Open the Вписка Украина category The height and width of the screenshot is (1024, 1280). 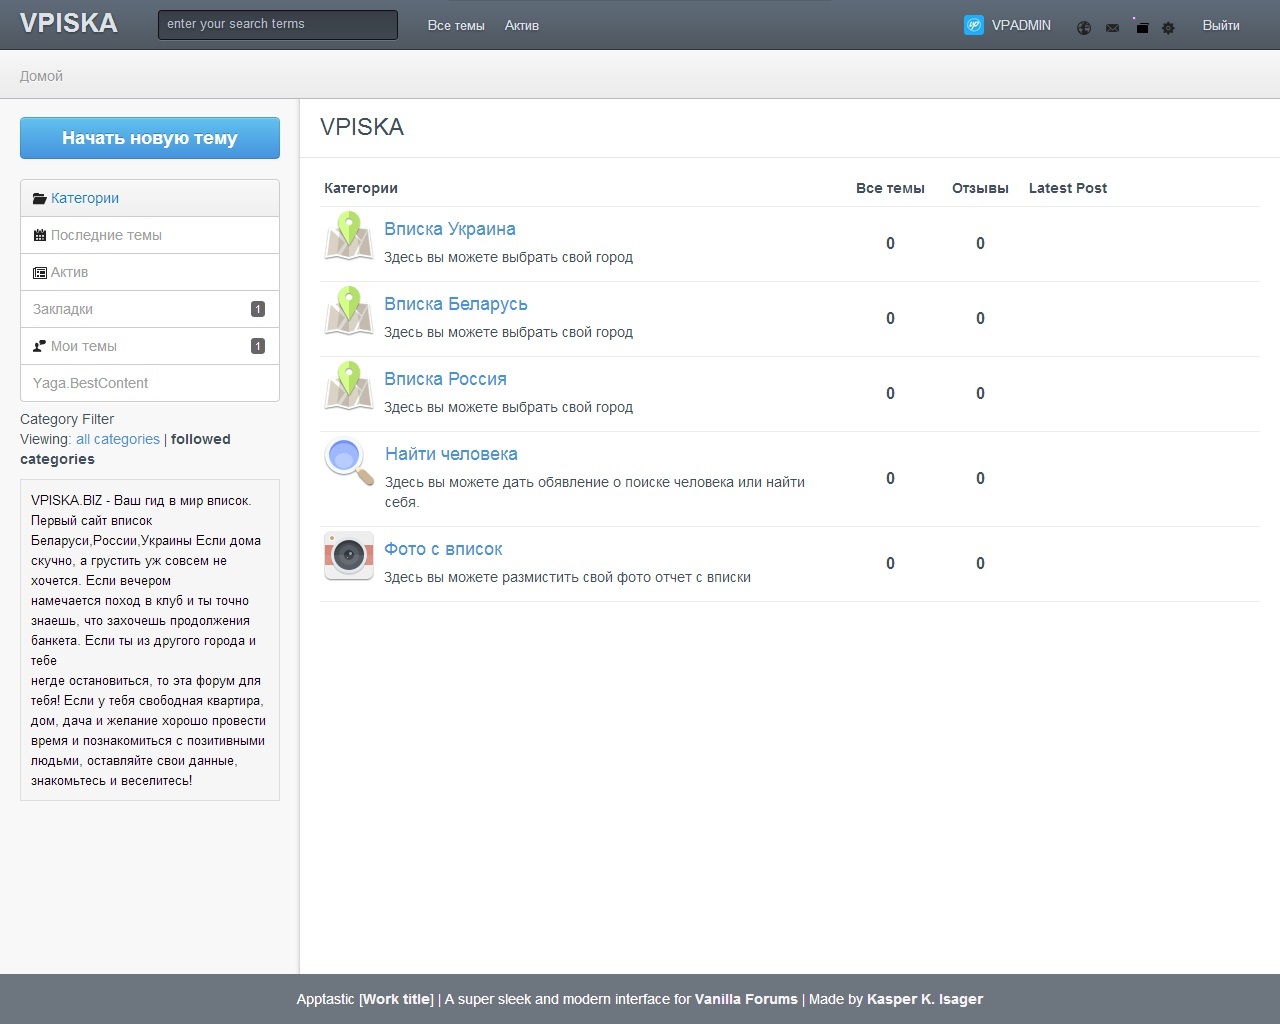coord(450,229)
